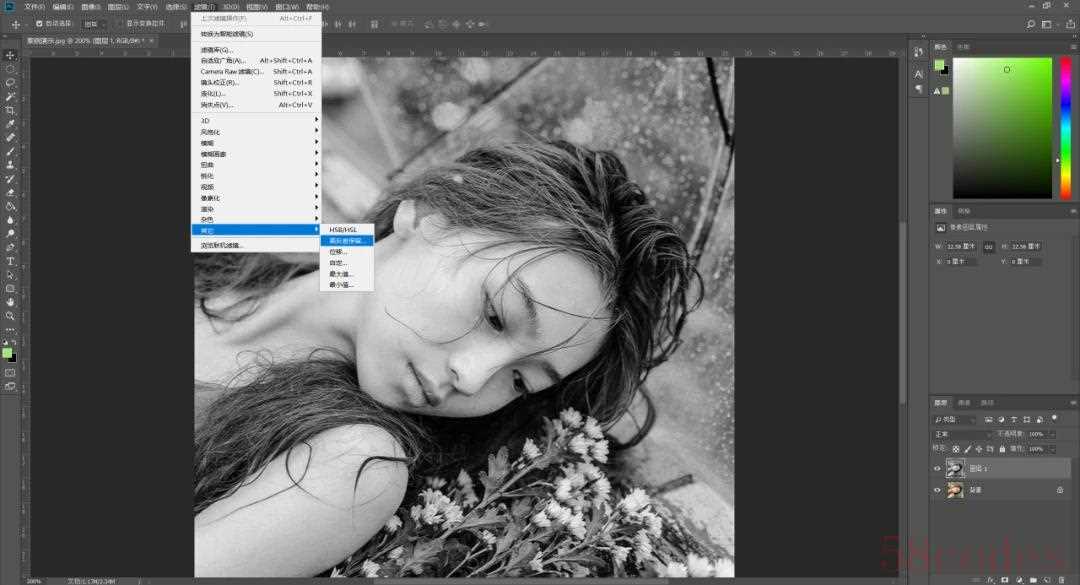This screenshot has width=1080, height=585.
Task: Select the Healing Brush tool
Action: coord(10,138)
